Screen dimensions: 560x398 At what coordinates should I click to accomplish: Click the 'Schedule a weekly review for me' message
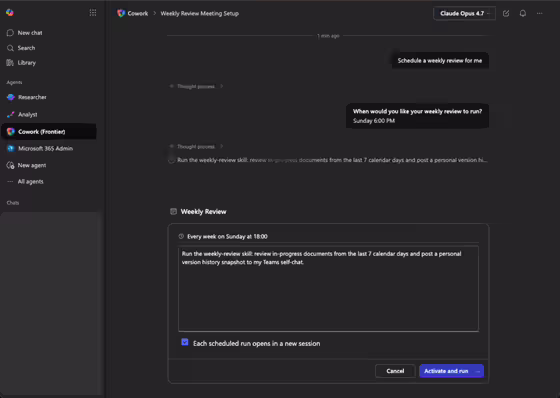[440, 61]
